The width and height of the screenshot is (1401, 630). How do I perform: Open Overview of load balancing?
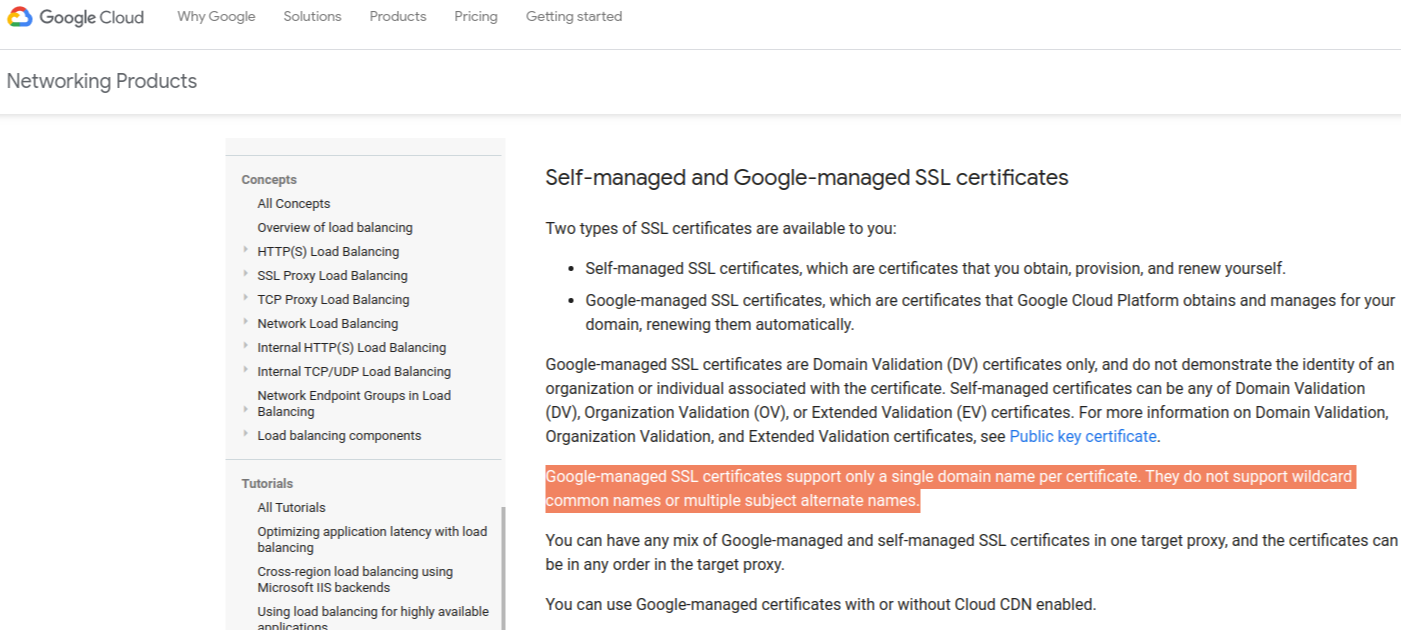335,228
